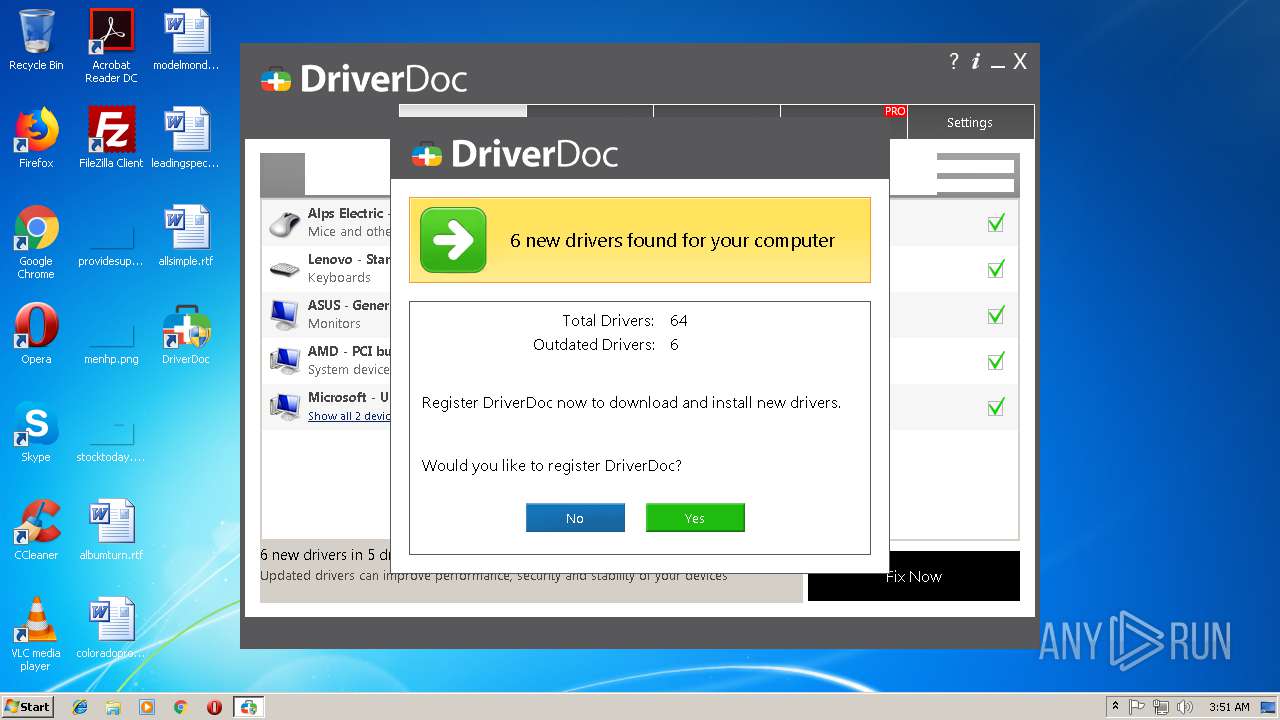Click the ASUS monitor device icon
Viewport: 1280px width, 720px height.
point(285,315)
